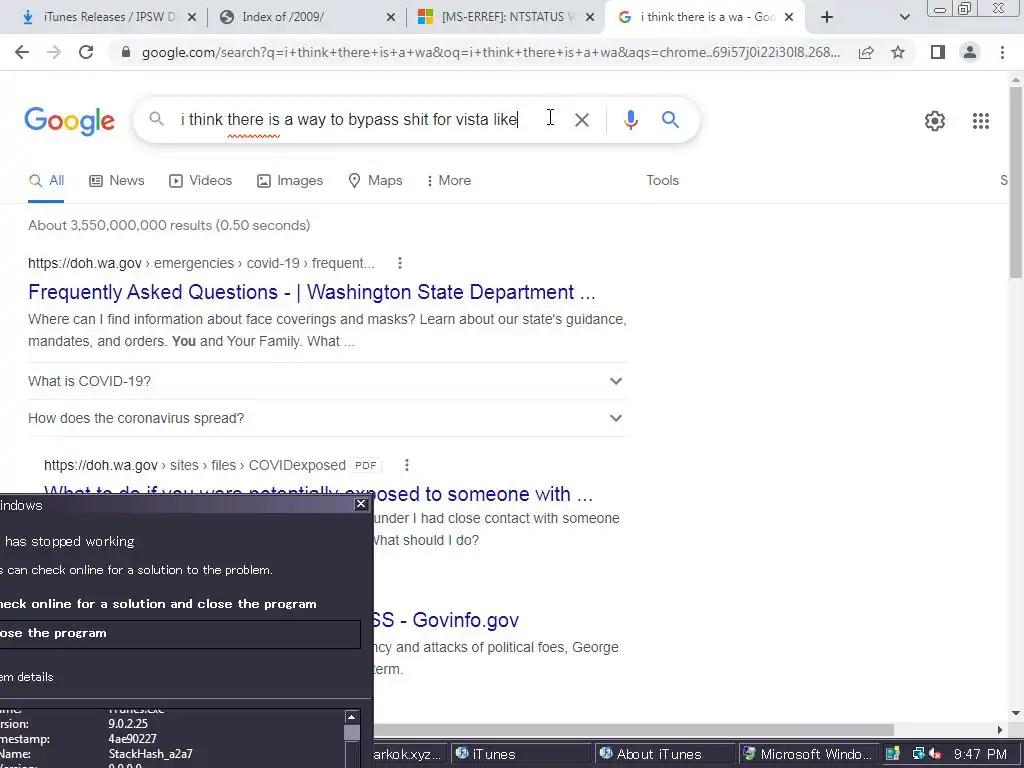Open three-dot options for doh.wa.gov frequent result

[400, 263]
